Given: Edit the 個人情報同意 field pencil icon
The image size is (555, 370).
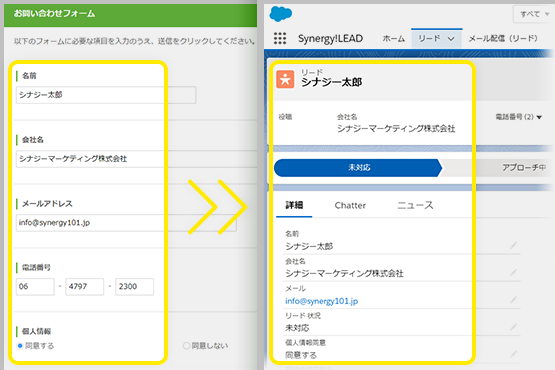Looking at the screenshot, I should coord(514,353).
